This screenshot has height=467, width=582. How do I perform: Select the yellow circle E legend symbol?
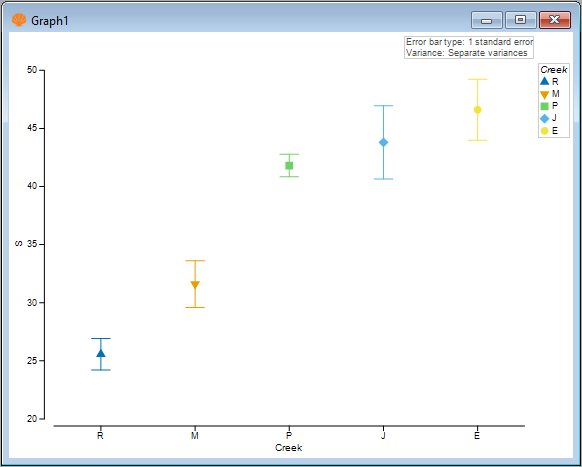tap(545, 131)
